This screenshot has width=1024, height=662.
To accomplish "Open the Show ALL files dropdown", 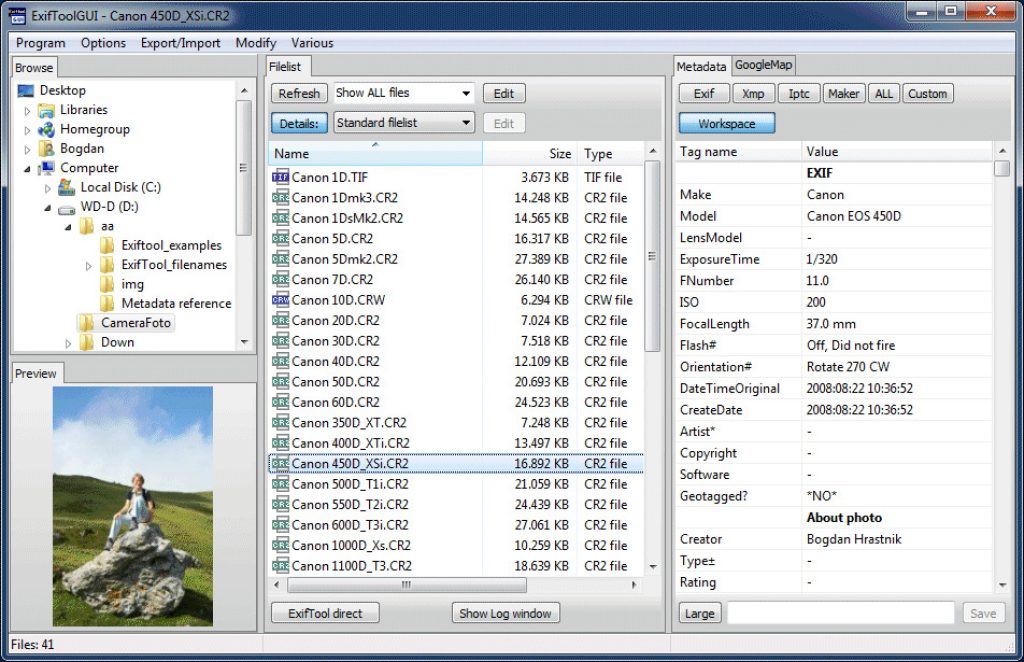I will (401, 93).
